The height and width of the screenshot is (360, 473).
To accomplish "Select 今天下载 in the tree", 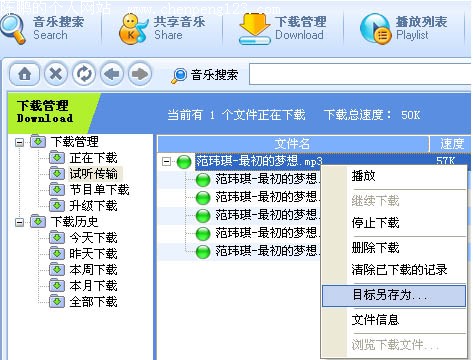I will coord(94,238).
